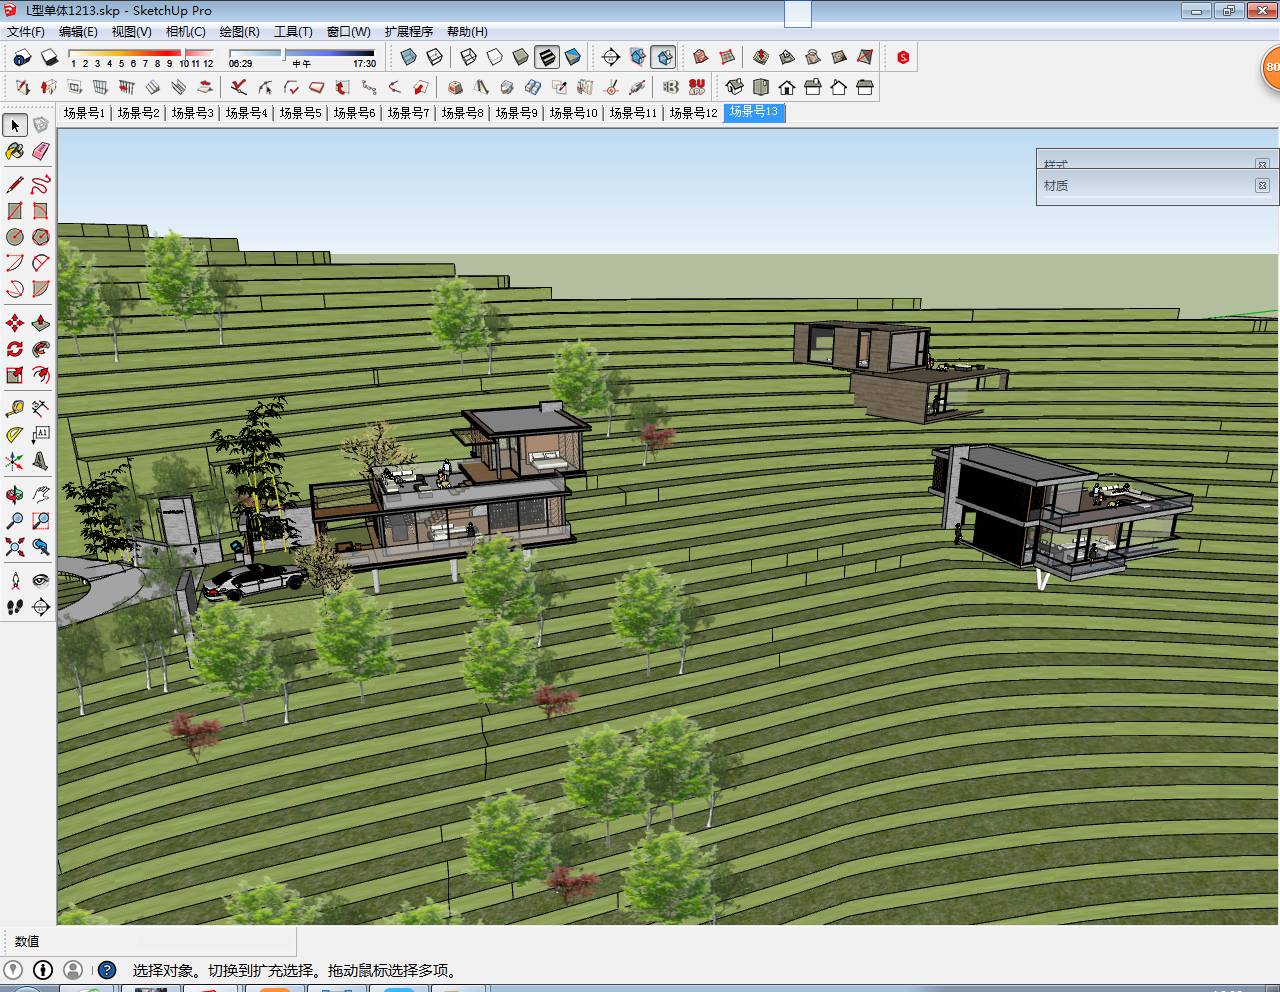Select the Polygon tool

41,237
